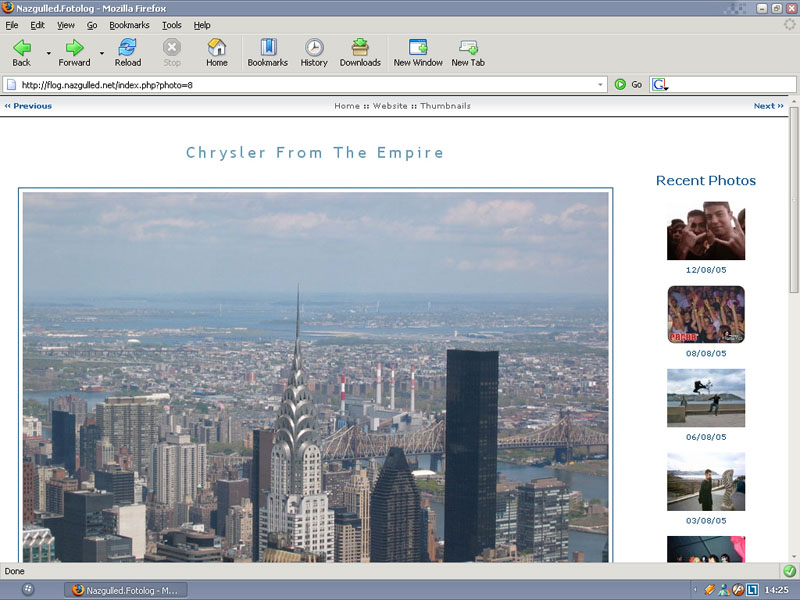800x600 pixels.
Task: Click the Chrysler From The Empire title
Action: tap(315, 153)
